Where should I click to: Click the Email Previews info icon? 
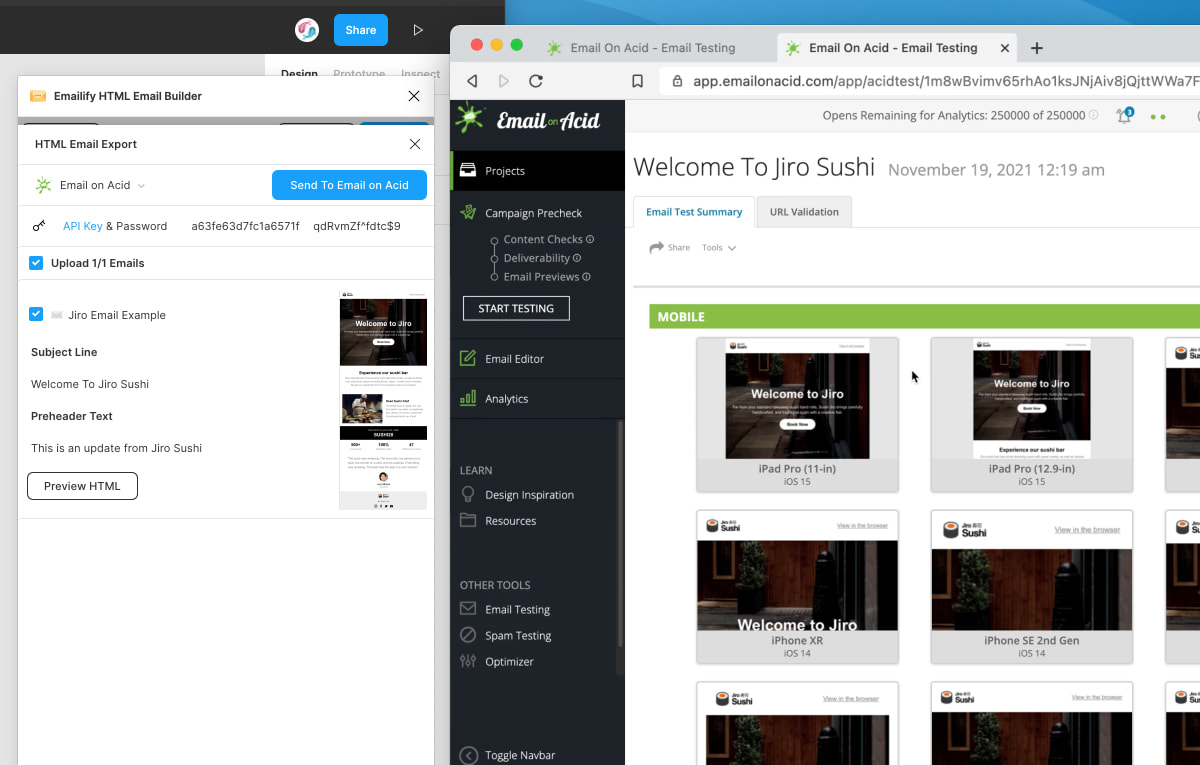pyautogui.click(x=586, y=277)
